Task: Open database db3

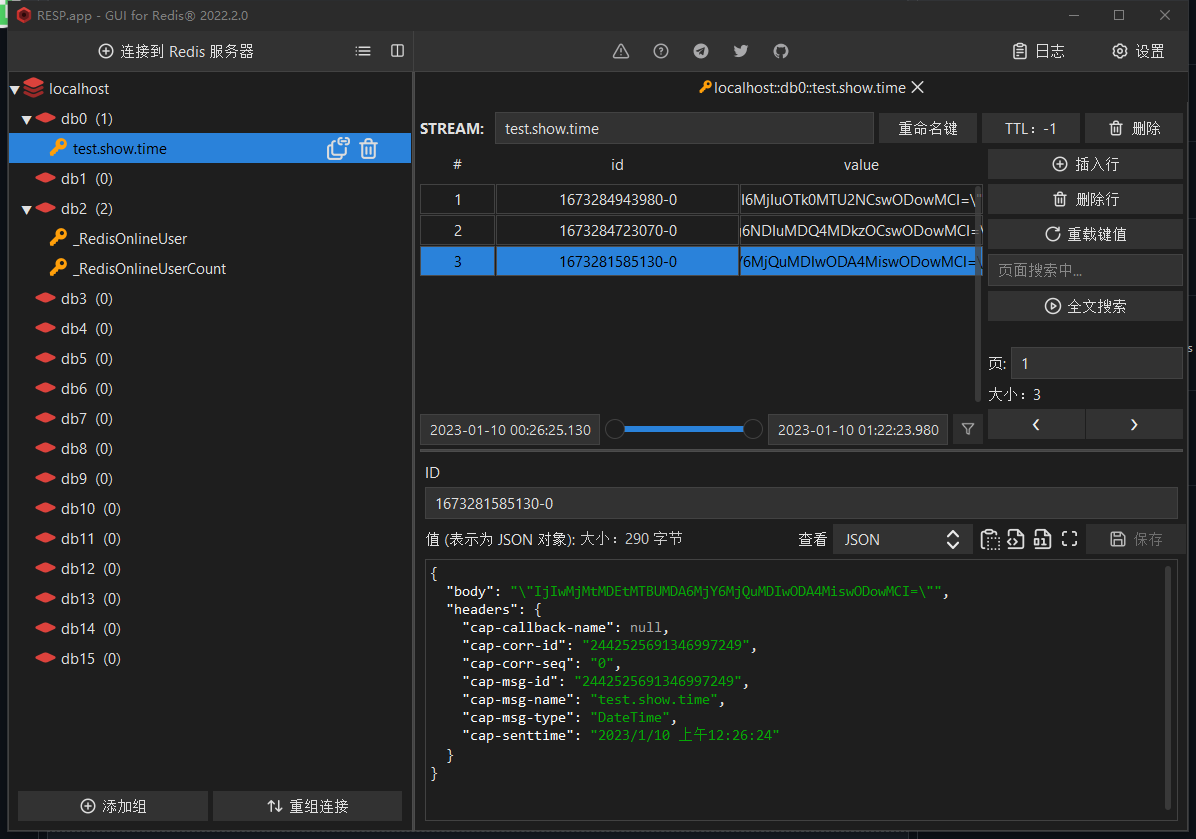Action: (86, 299)
